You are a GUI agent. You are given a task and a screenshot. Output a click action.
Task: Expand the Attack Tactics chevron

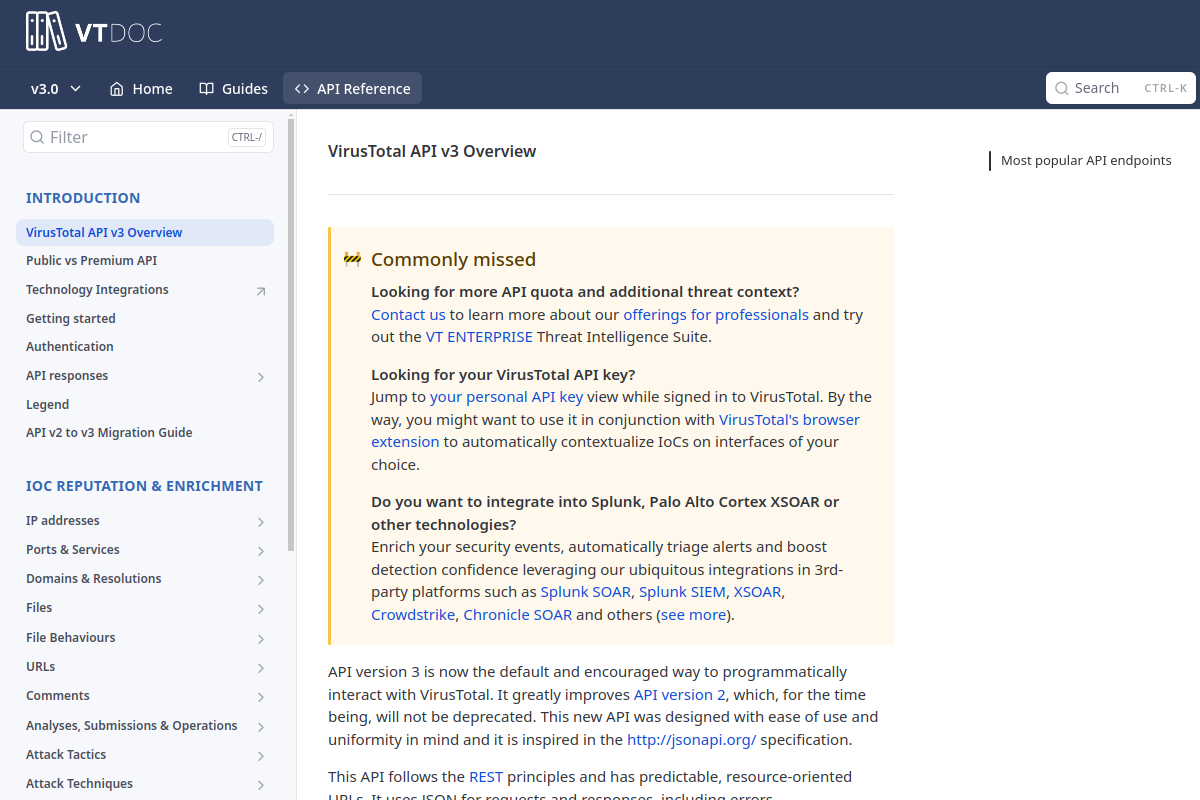(261, 756)
